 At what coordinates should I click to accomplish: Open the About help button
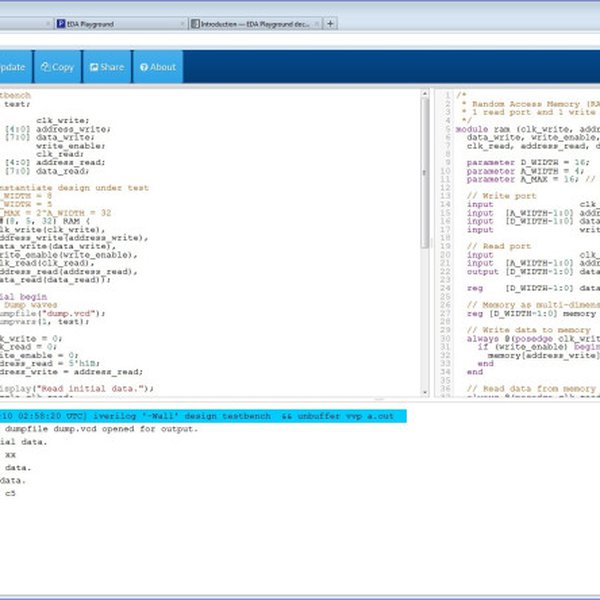158,67
